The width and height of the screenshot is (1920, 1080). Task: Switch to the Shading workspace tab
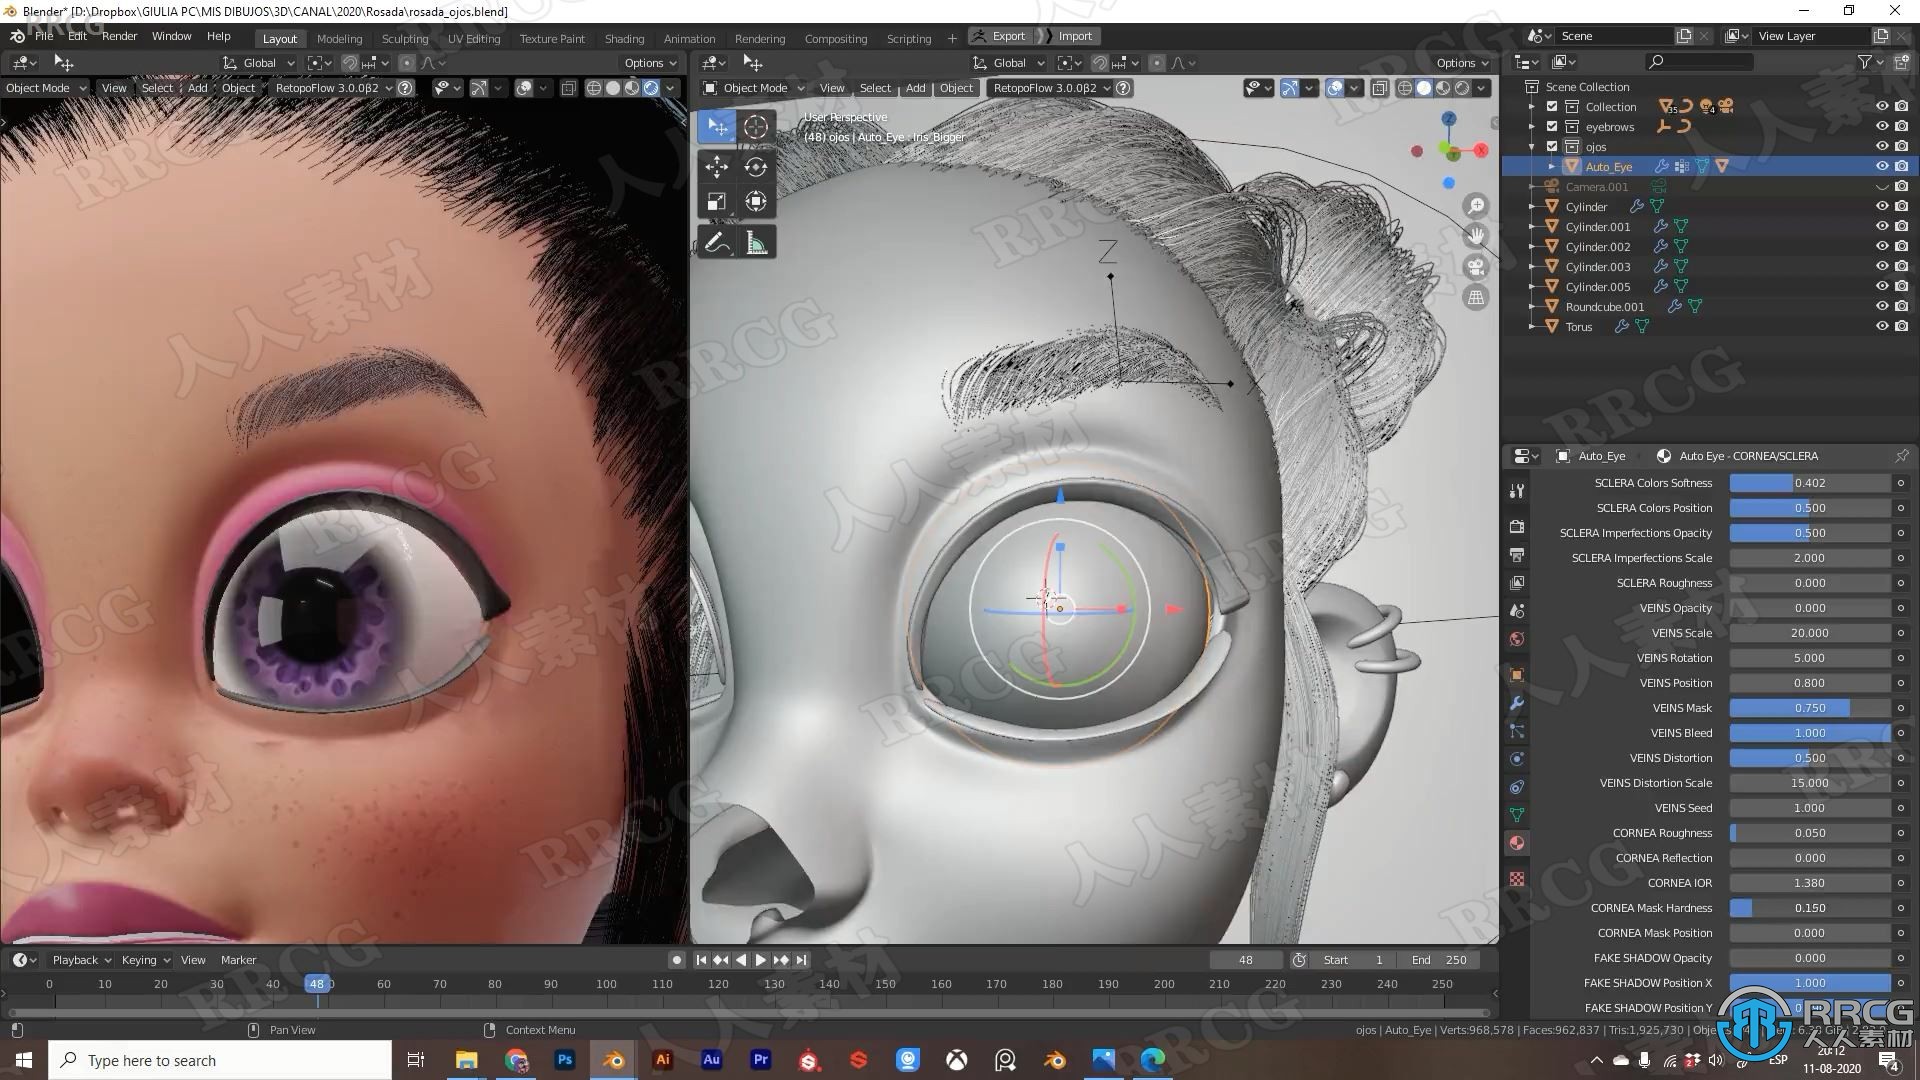[x=624, y=38]
